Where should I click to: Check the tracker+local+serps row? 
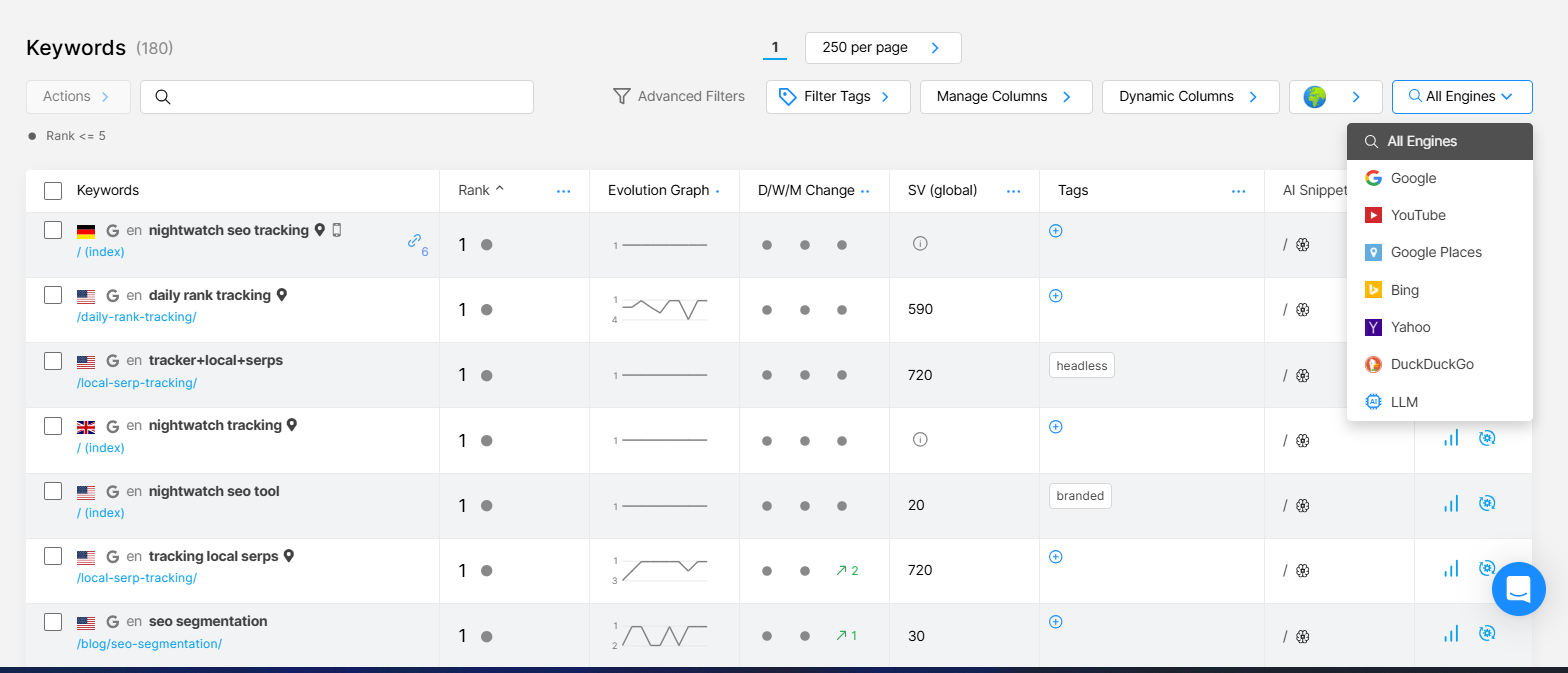point(53,360)
